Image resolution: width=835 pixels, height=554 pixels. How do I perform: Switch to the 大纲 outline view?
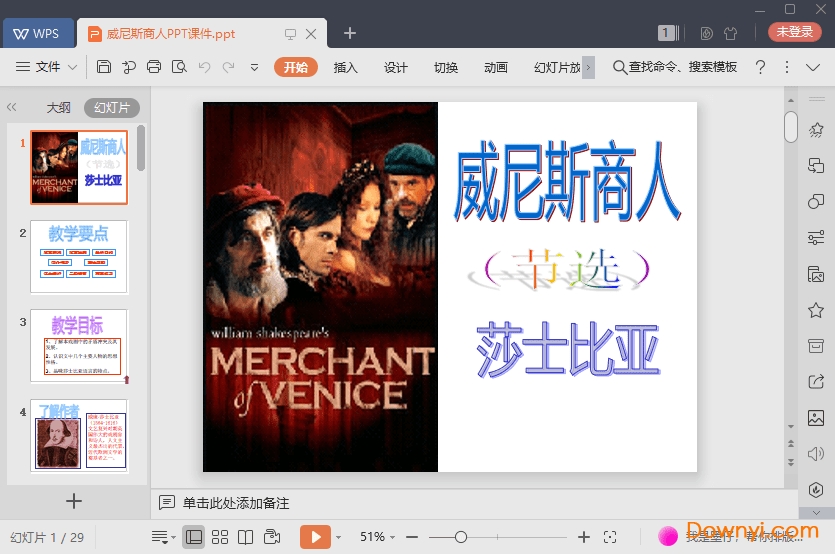(59, 108)
